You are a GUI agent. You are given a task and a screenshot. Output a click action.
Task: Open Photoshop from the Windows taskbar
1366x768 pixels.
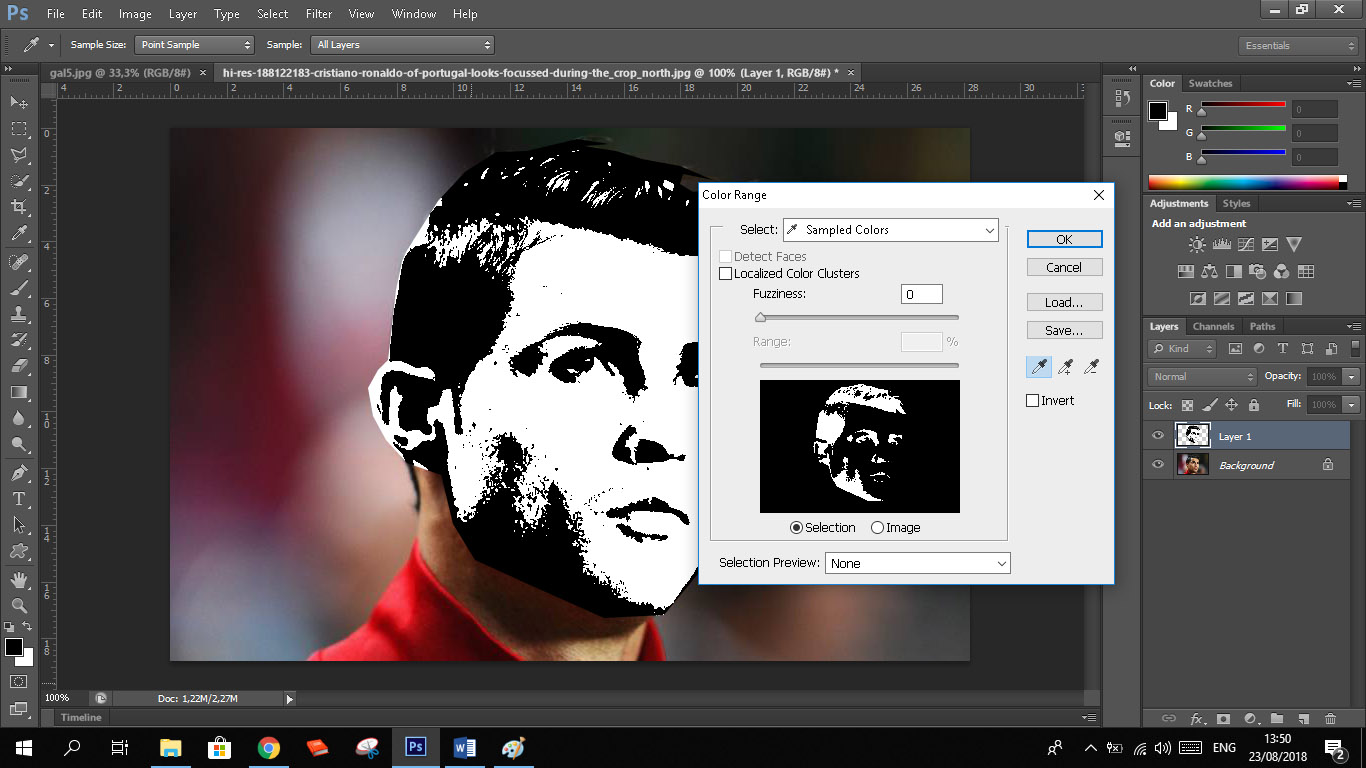[416, 747]
